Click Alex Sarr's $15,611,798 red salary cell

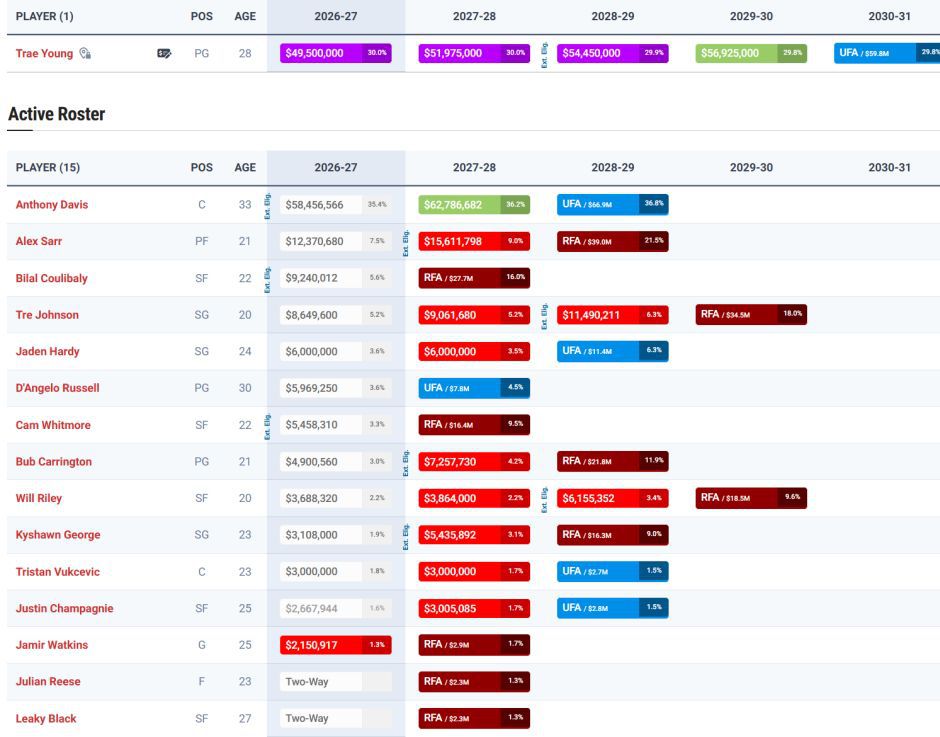474,241
